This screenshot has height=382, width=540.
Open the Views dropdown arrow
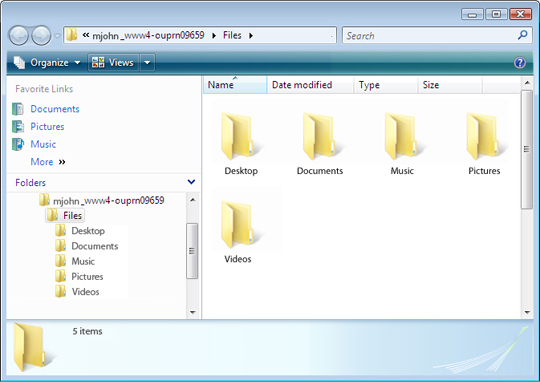tap(147, 63)
